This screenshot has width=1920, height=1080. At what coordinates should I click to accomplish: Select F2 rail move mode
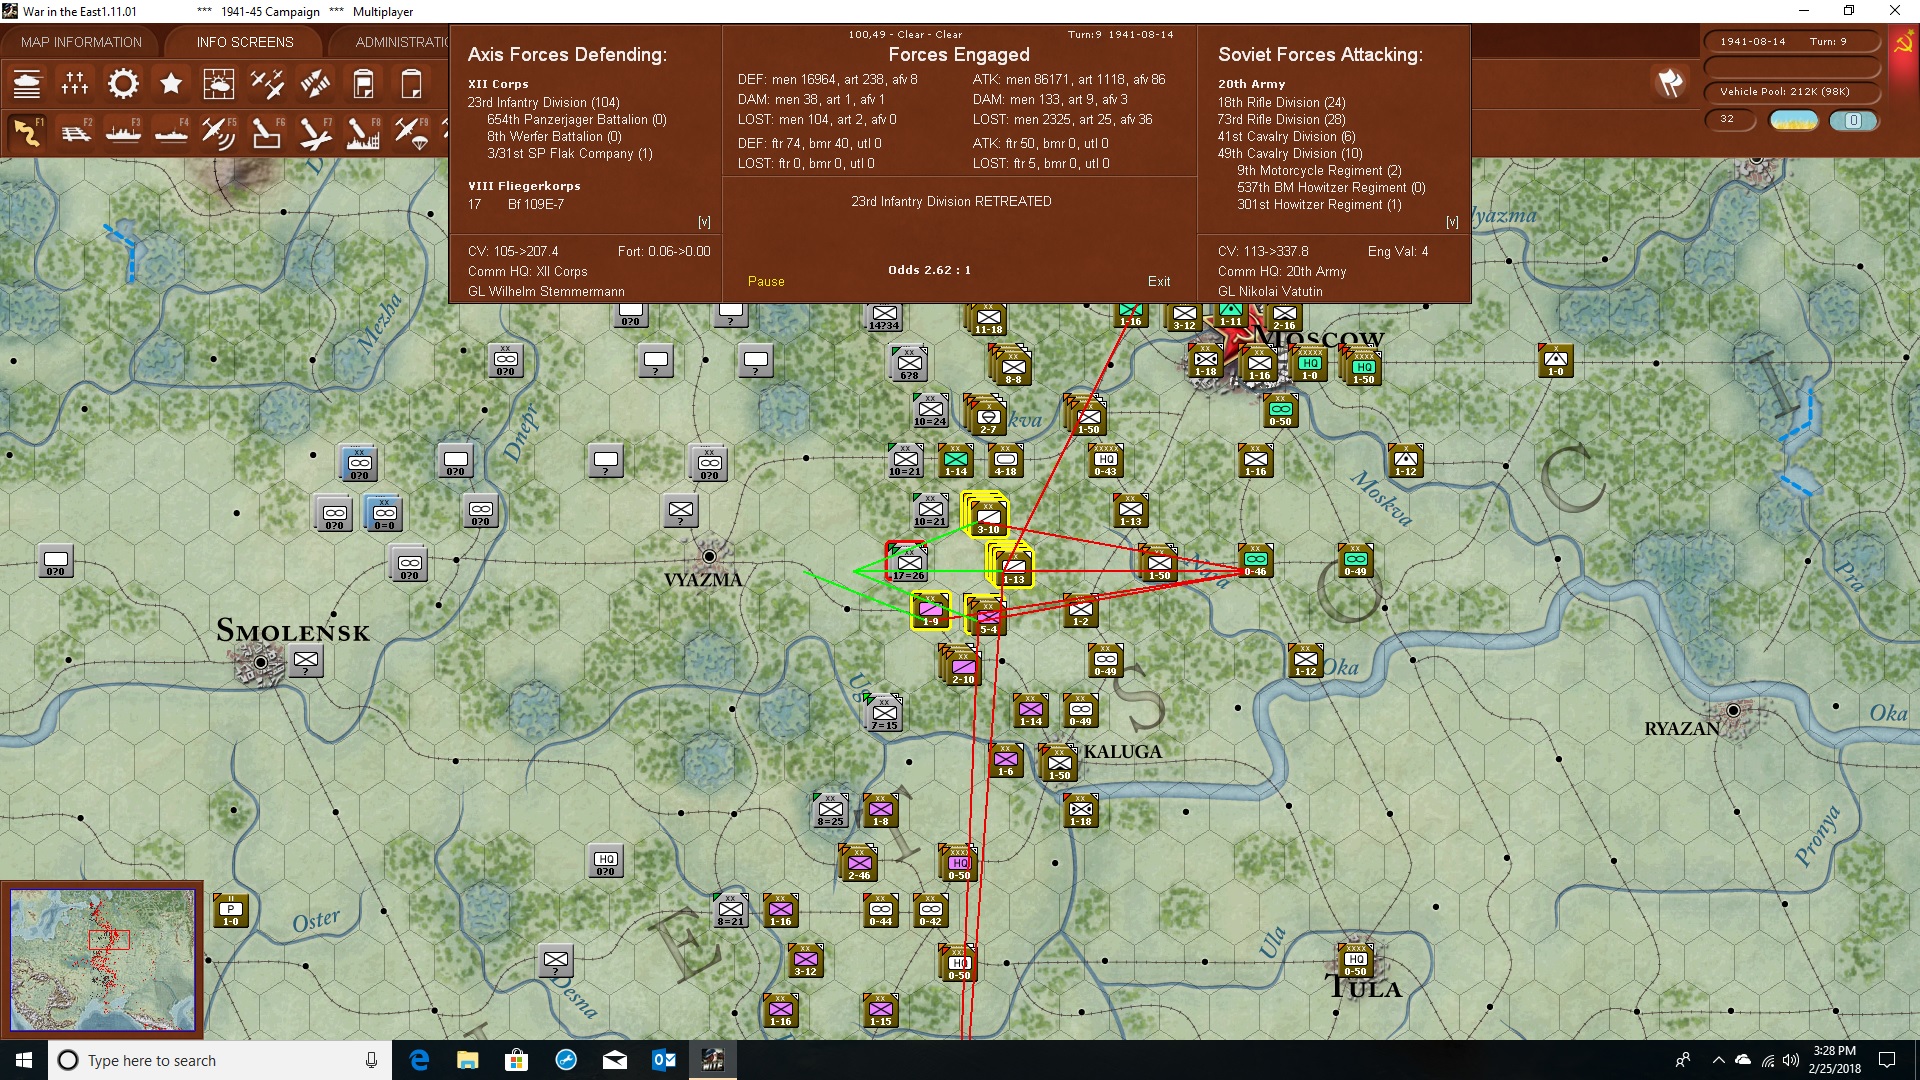pyautogui.click(x=75, y=133)
